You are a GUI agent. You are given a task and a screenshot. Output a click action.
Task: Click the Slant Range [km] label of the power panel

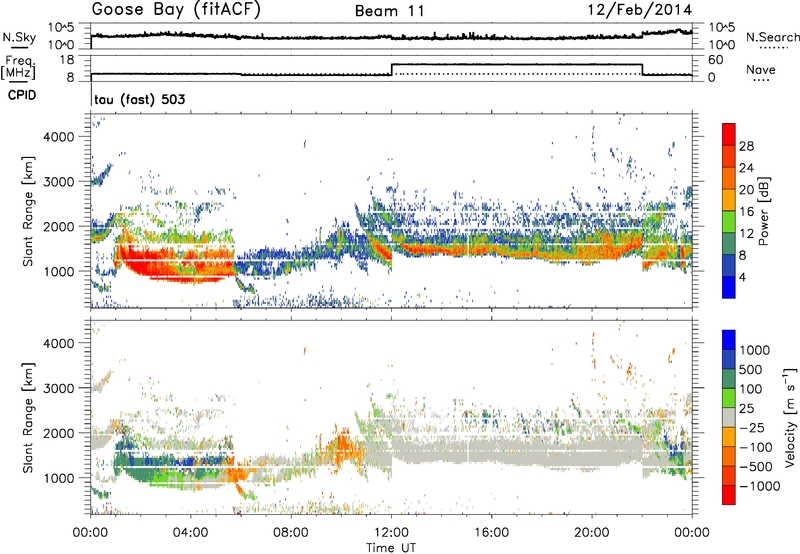[28, 211]
